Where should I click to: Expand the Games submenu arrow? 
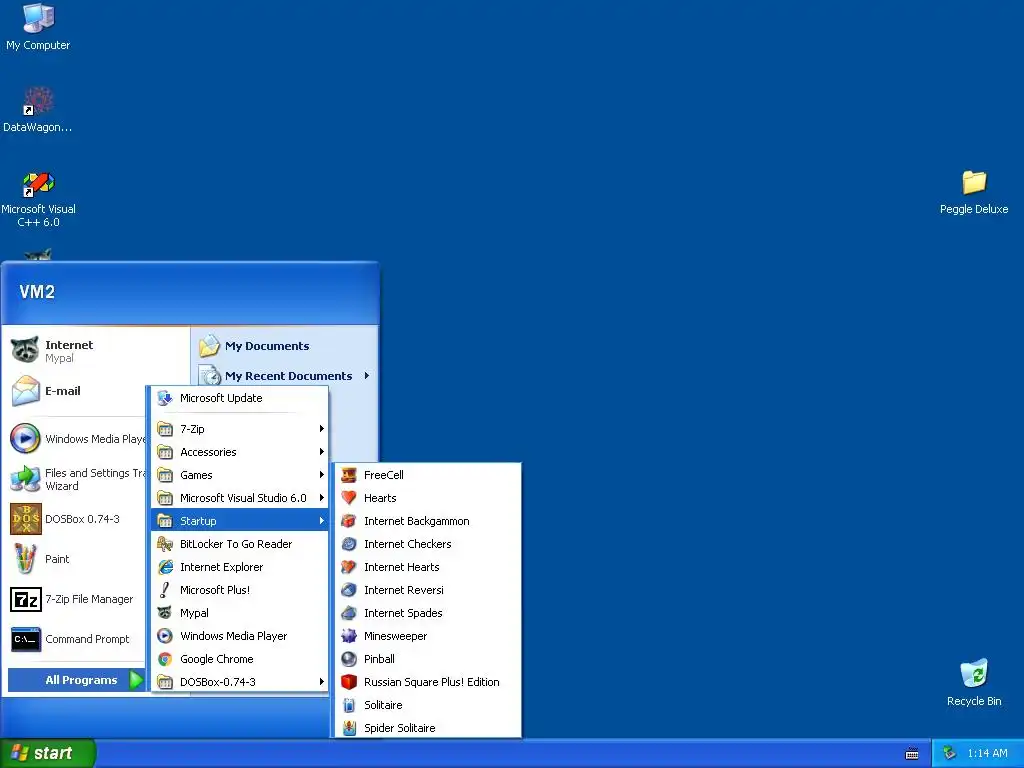click(x=321, y=475)
